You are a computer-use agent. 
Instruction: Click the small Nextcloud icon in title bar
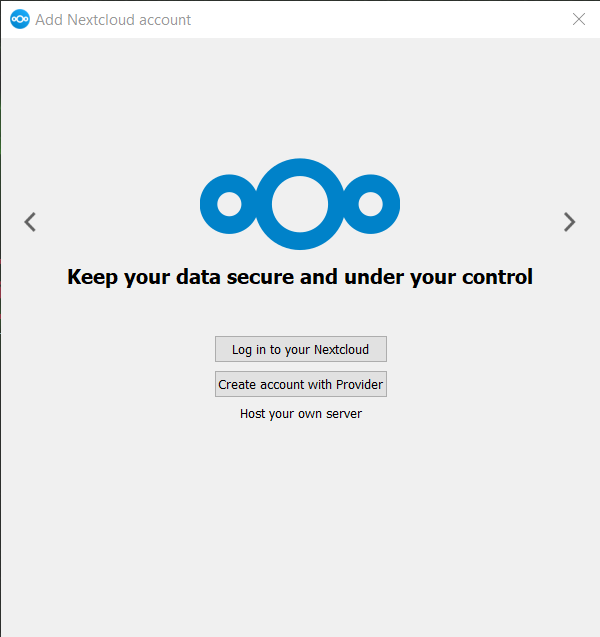(x=20, y=19)
